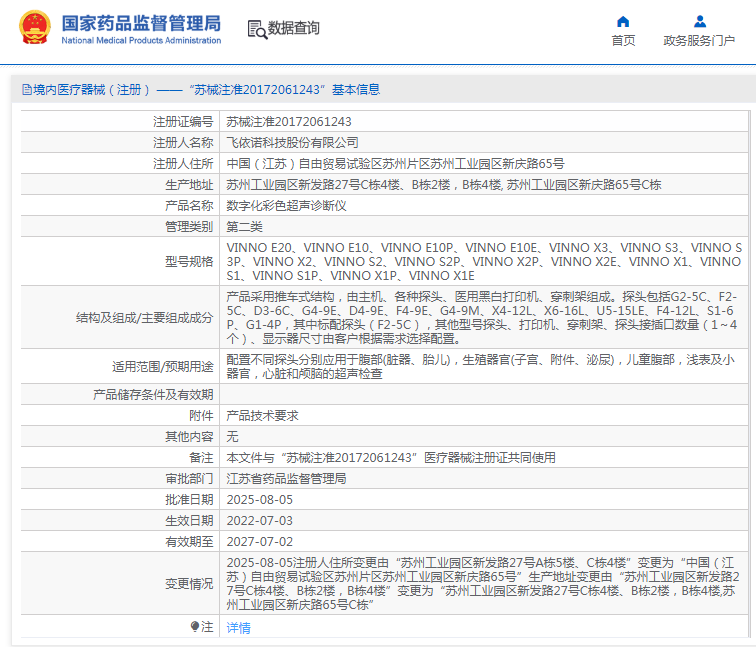The height and width of the screenshot is (647, 756).
Task: Click the 生效日期 row label
Action: click(189, 521)
